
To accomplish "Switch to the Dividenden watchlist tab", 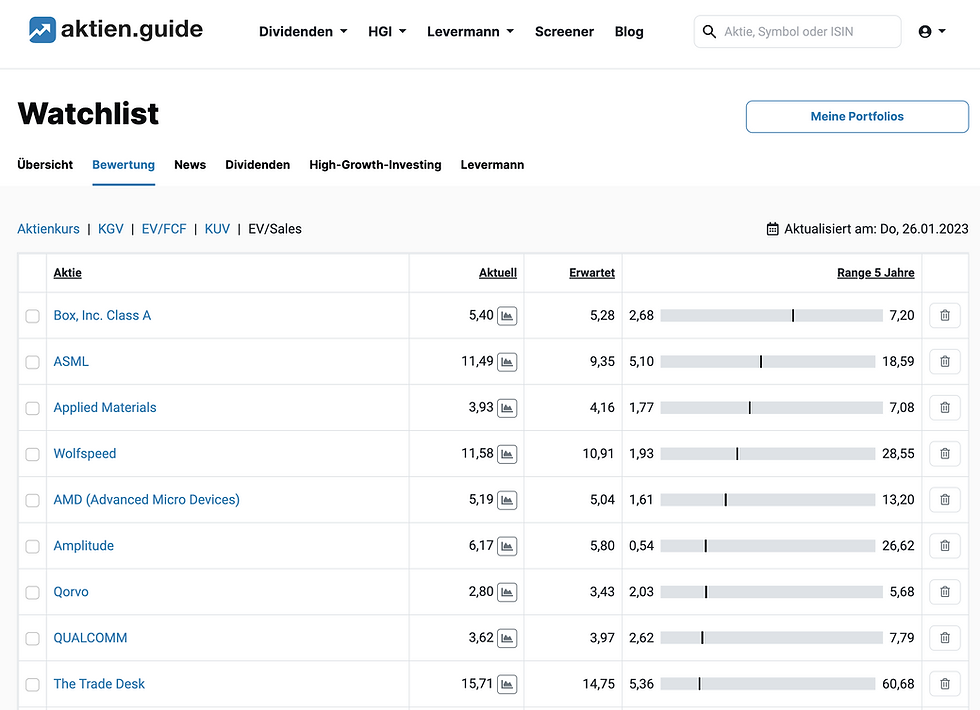I will coord(258,165).
